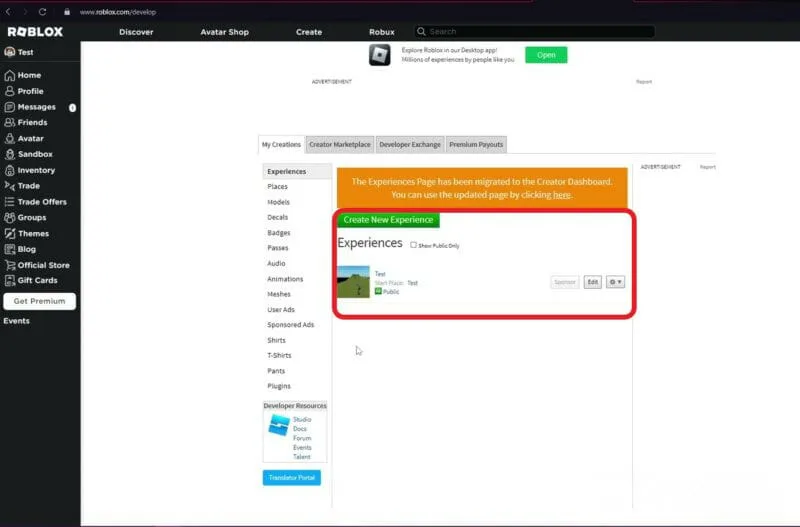Click the Friends icon in sidebar
This screenshot has height=527, width=800.
coord(10,122)
